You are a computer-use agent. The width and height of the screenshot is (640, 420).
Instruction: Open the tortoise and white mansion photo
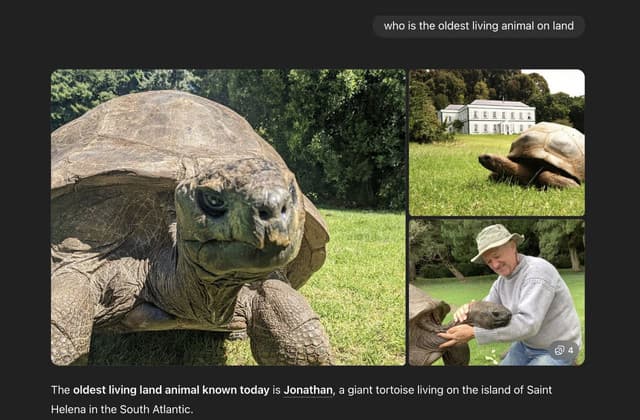[497, 142]
